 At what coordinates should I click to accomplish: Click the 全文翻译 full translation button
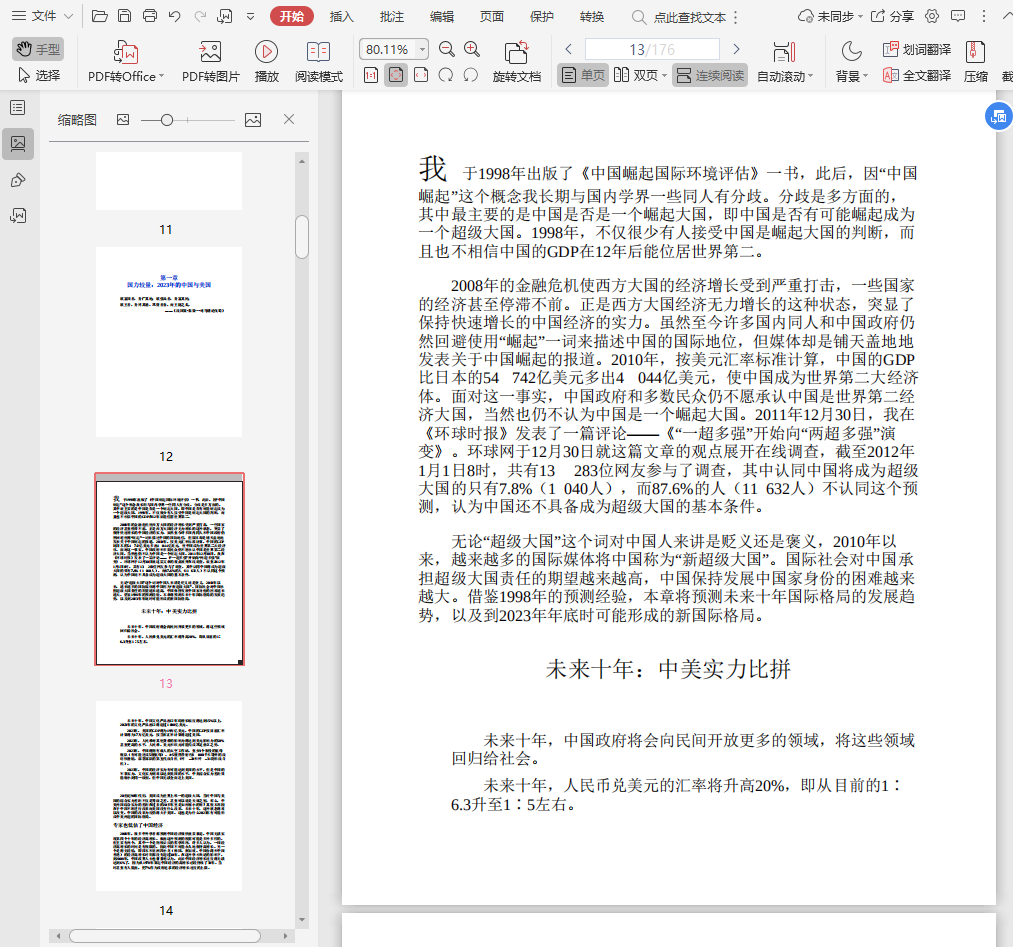pos(917,76)
